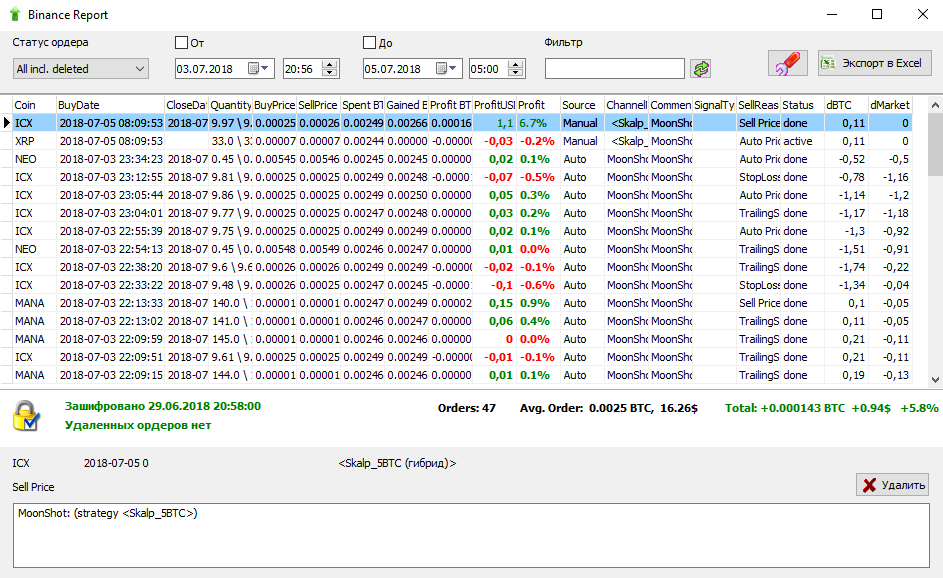The height and width of the screenshot is (578, 943).
Task: Sort by the SellPrice column header
Action: coord(318,105)
